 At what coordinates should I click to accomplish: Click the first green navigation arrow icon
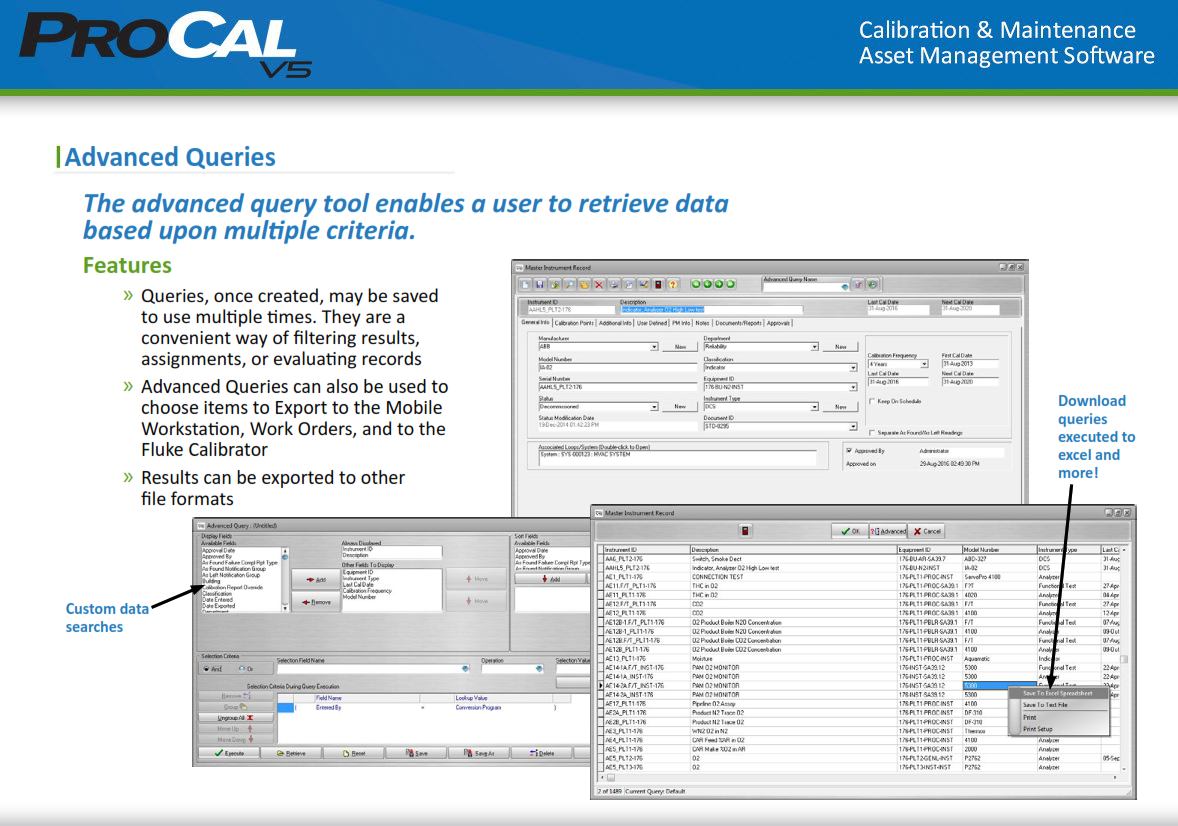coord(695,284)
